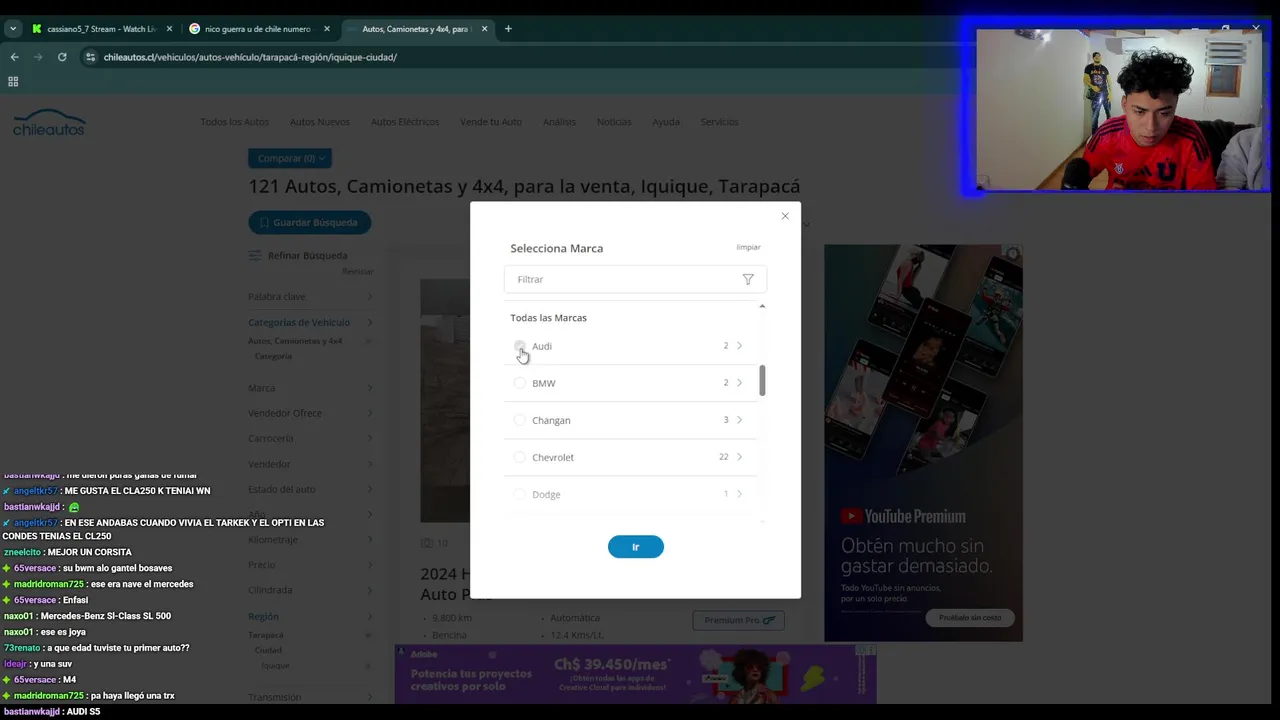1280x720 pixels.
Task: Click the Tarapacá region sub-item
Action: (266, 635)
